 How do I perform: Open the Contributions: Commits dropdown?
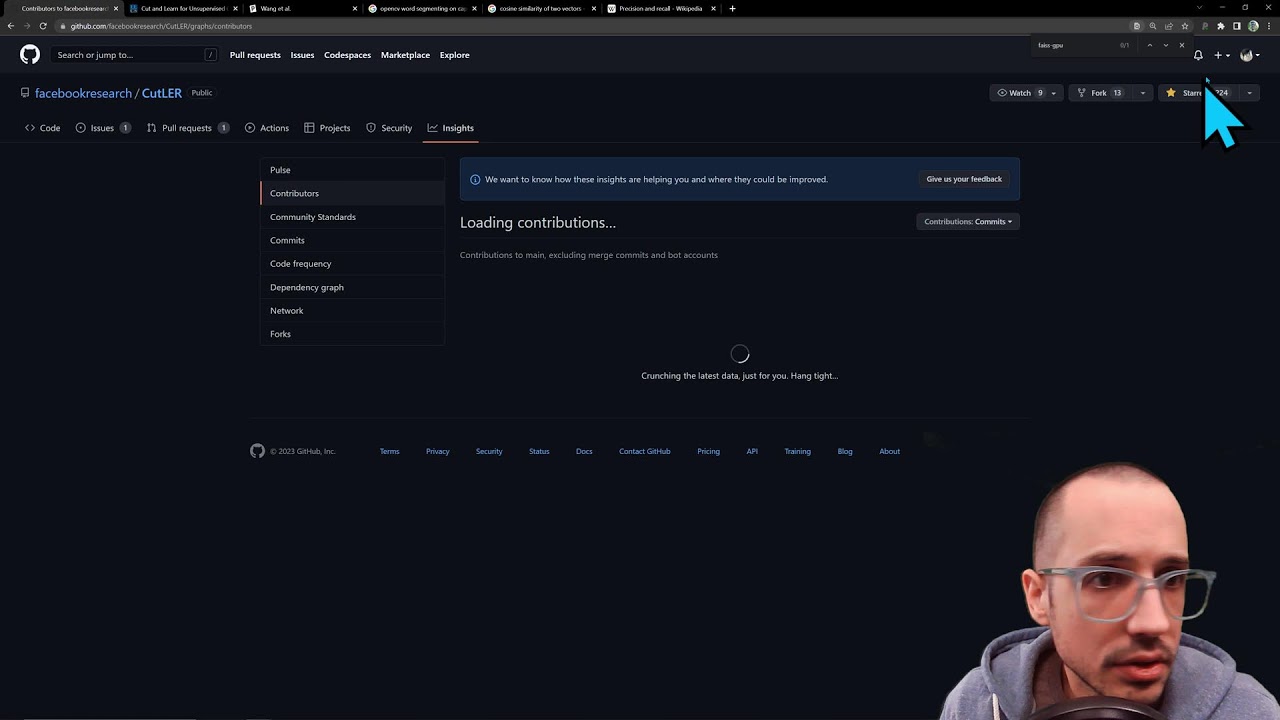(x=967, y=222)
